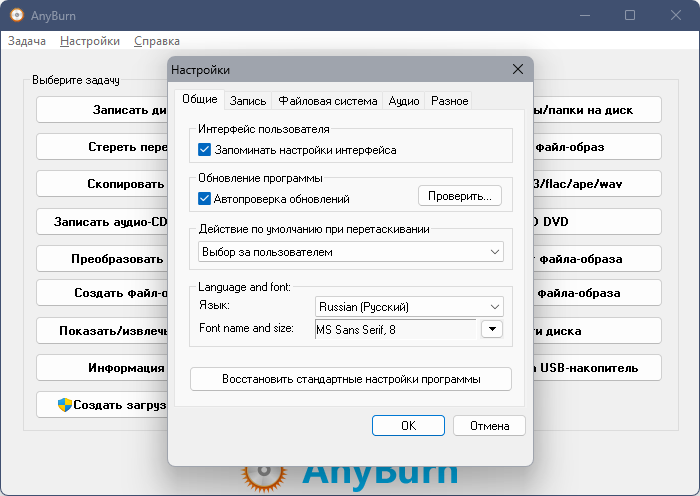700x496 pixels.
Task: Confirm settings with OK
Action: (408, 425)
